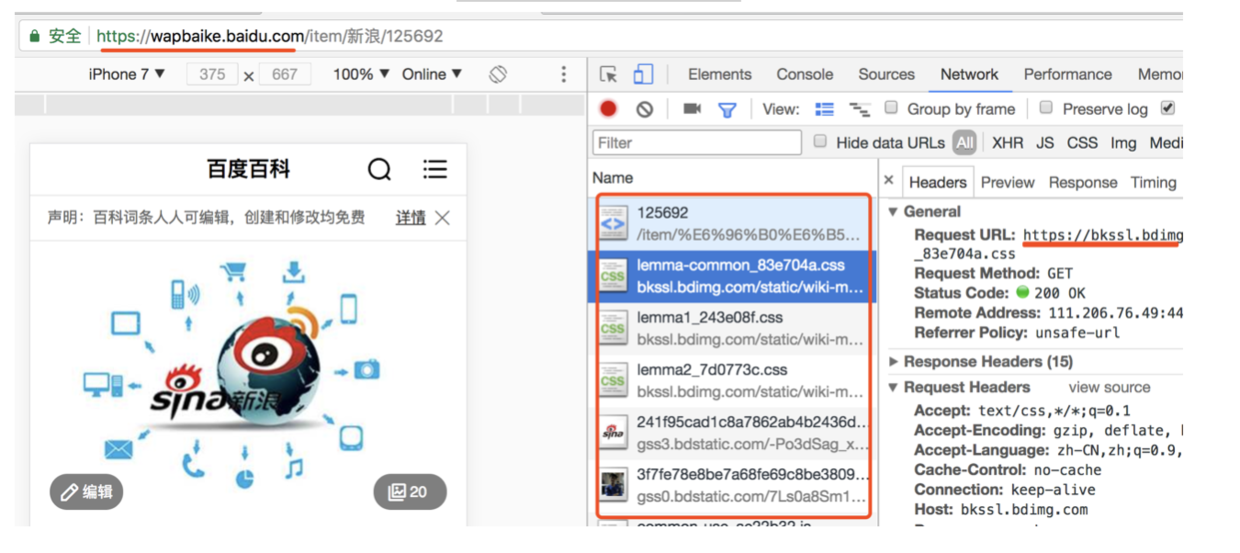Viewport: 1240px width, 553px height.
Task: Rotate the device with the rotate icon
Action: click(498, 74)
